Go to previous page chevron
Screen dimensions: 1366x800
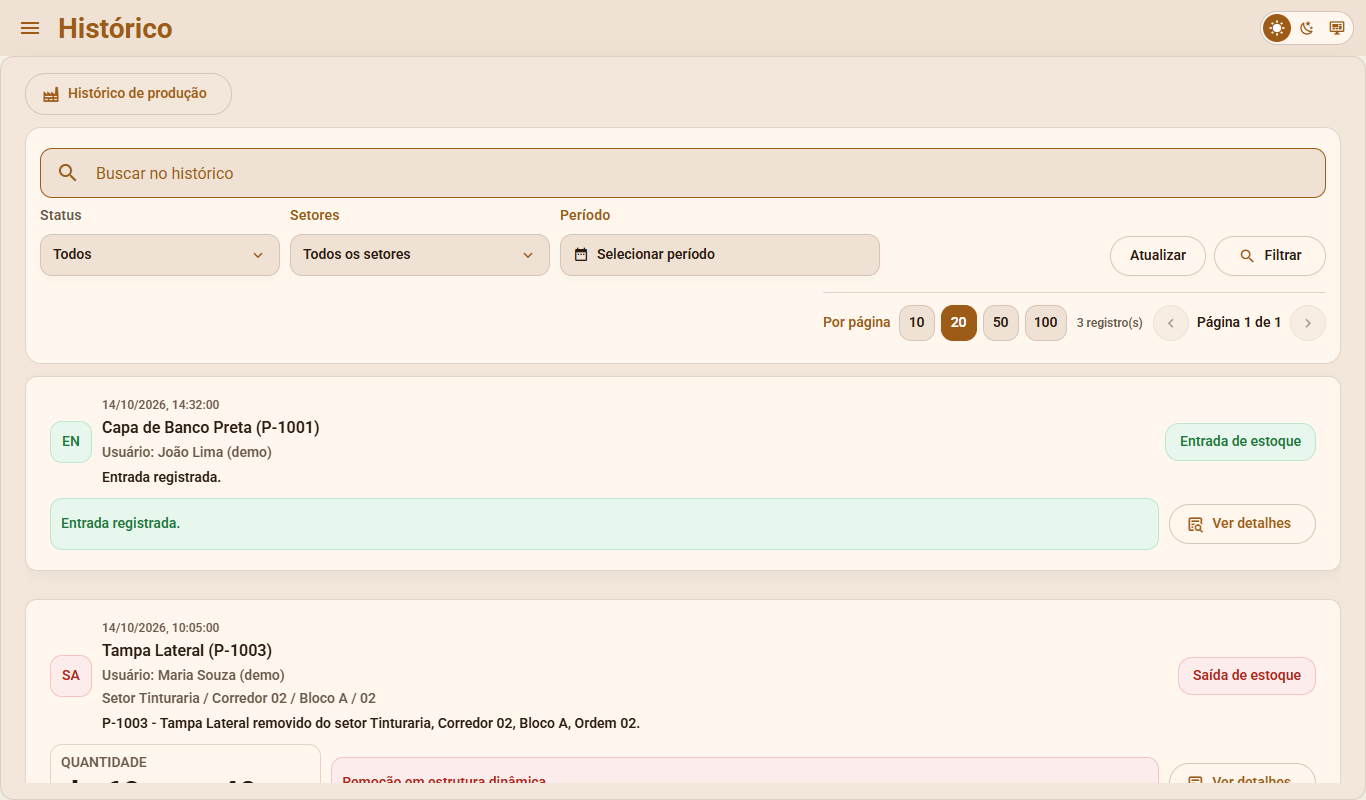click(x=1171, y=323)
